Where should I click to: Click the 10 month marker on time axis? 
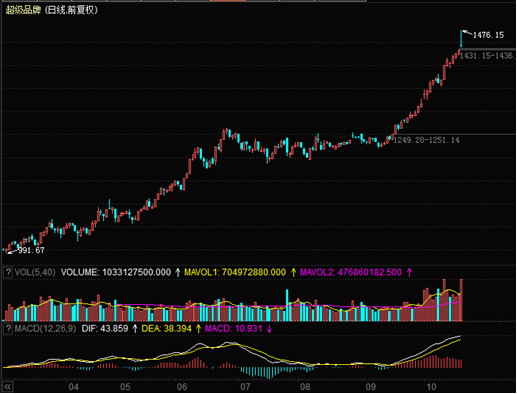pos(431,387)
